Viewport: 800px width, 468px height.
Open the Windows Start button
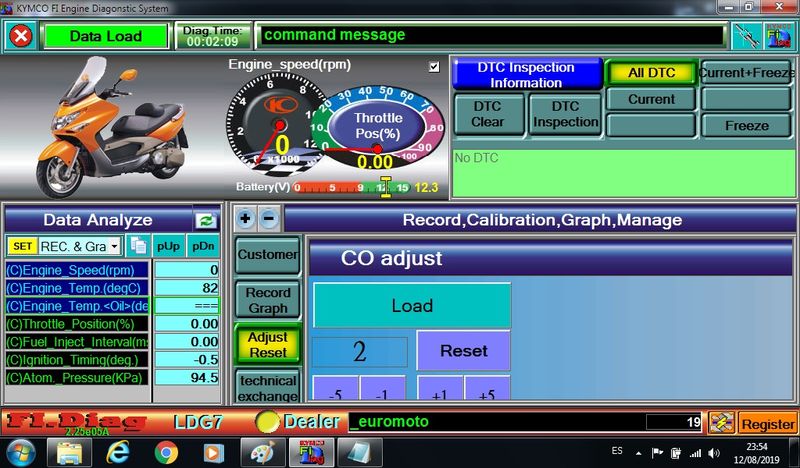pyautogui.click(x=20, y=453)
